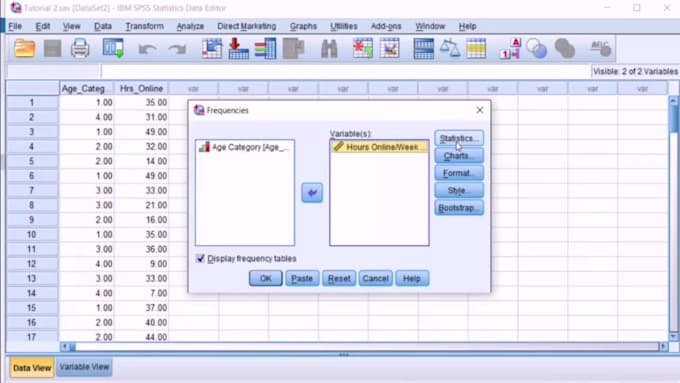Click OK in Frequencies dialog
Screen dimensions: 680x383
(x=265, y=278)
